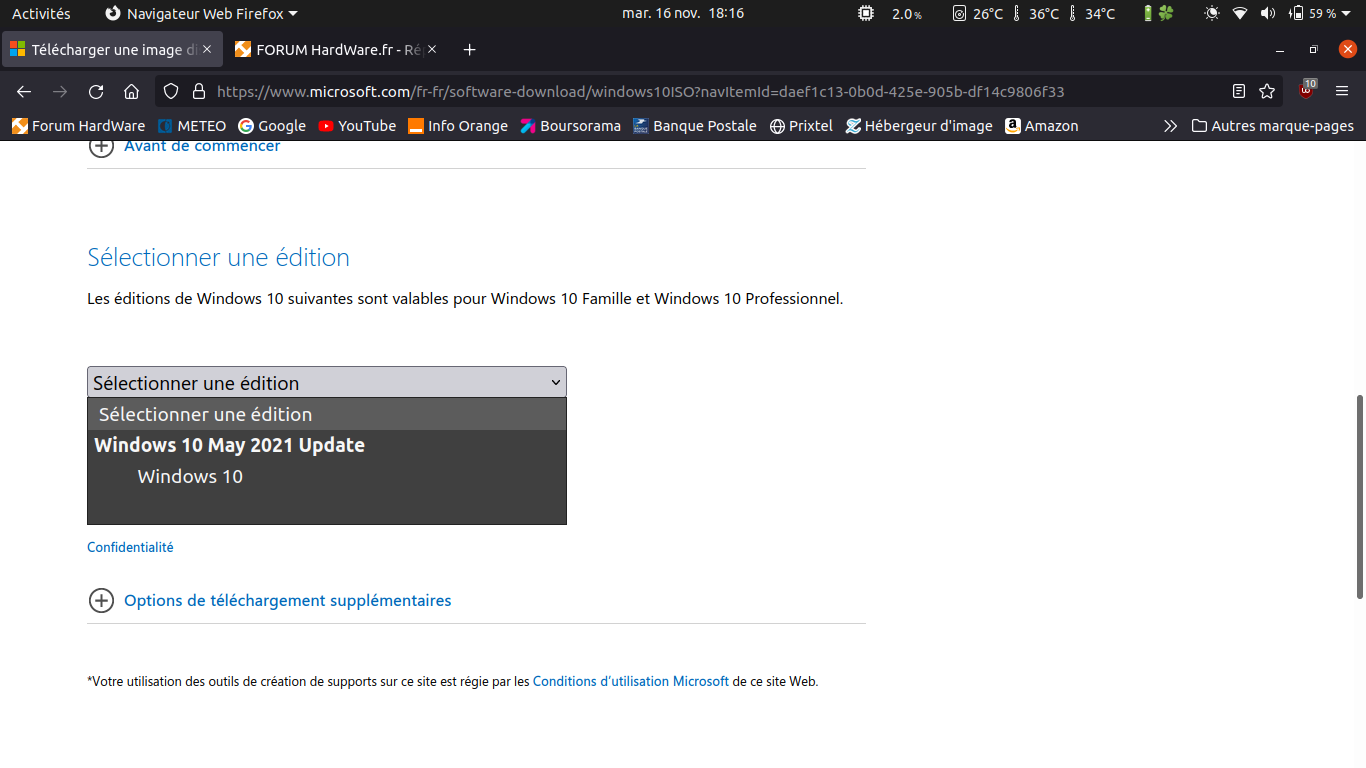
Task: Go to Firefox home page icon
Action: [131, 92]
